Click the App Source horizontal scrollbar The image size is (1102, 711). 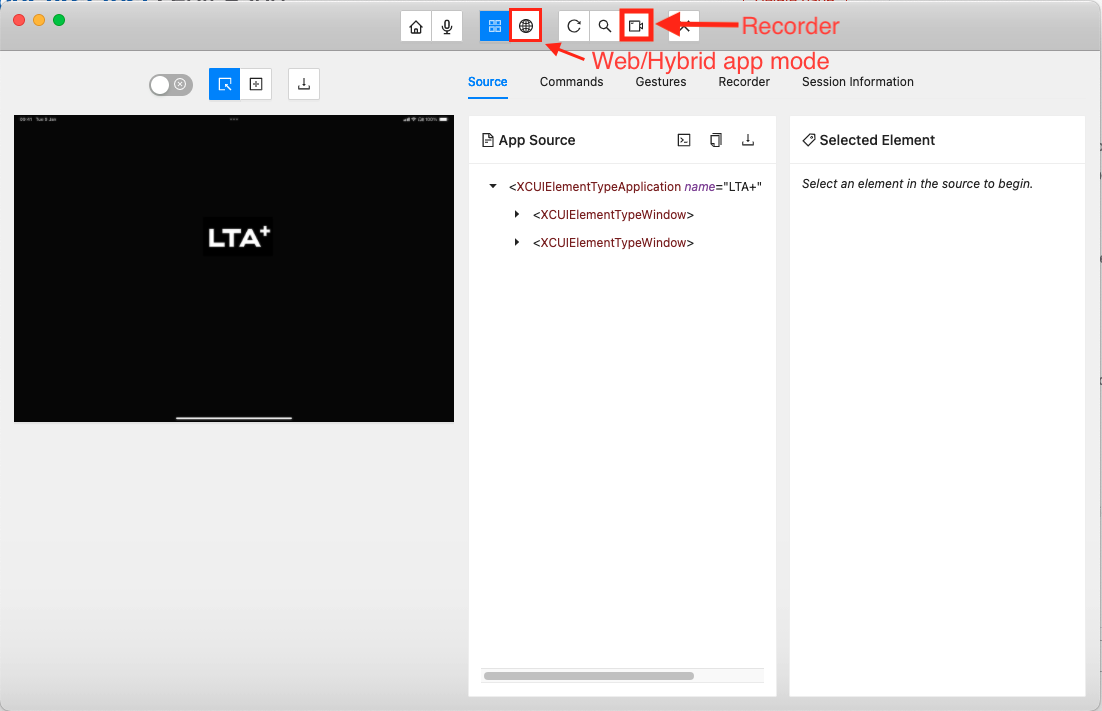(589, 676)
